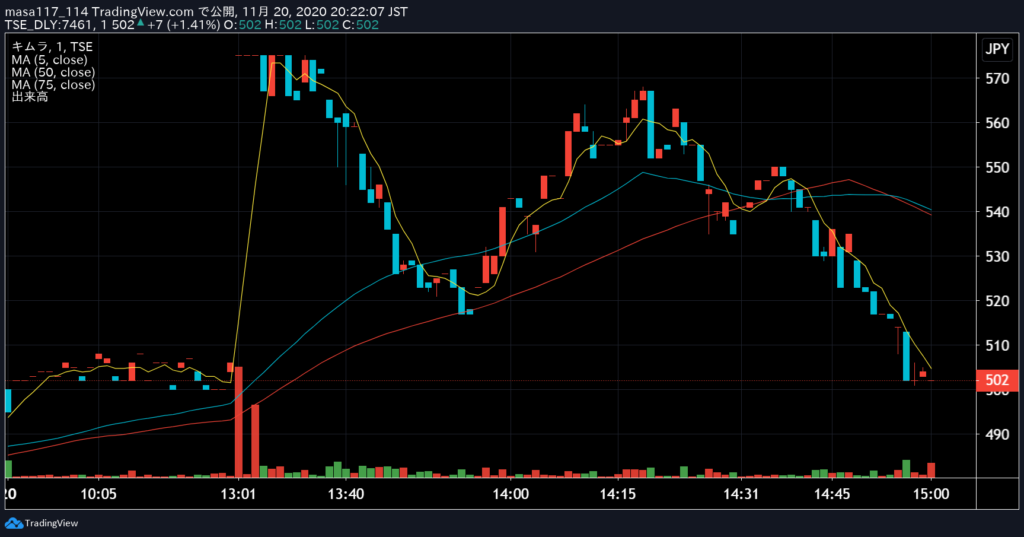Screen dimensions: 1024x537
Task: Click the 550 price axis label
Action: pyautogui.click(x=997, y=167)
